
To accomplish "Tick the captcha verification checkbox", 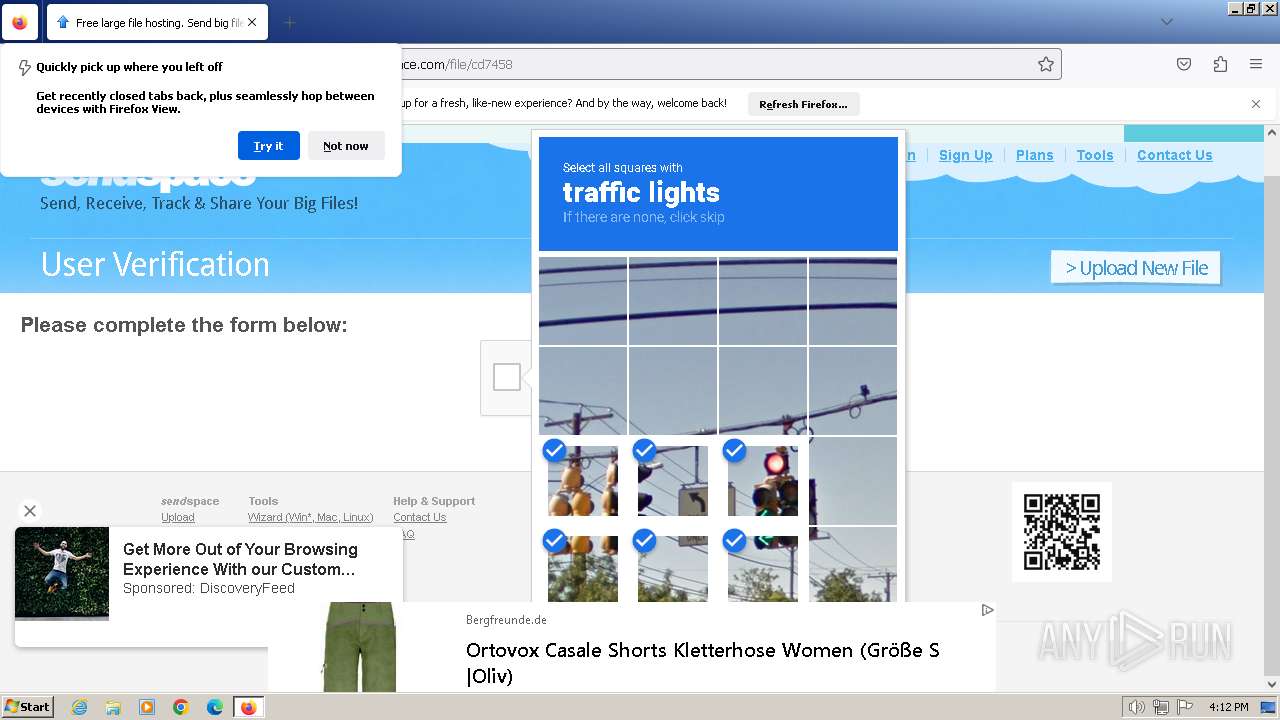I will (507, 377).
